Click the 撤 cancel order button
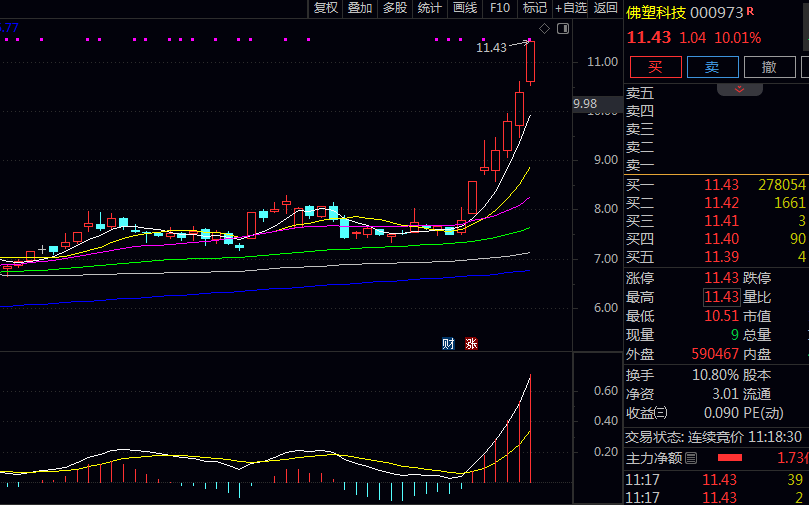Screen dimensions: 809x505 pyautogui.click(x=769, y=67)
